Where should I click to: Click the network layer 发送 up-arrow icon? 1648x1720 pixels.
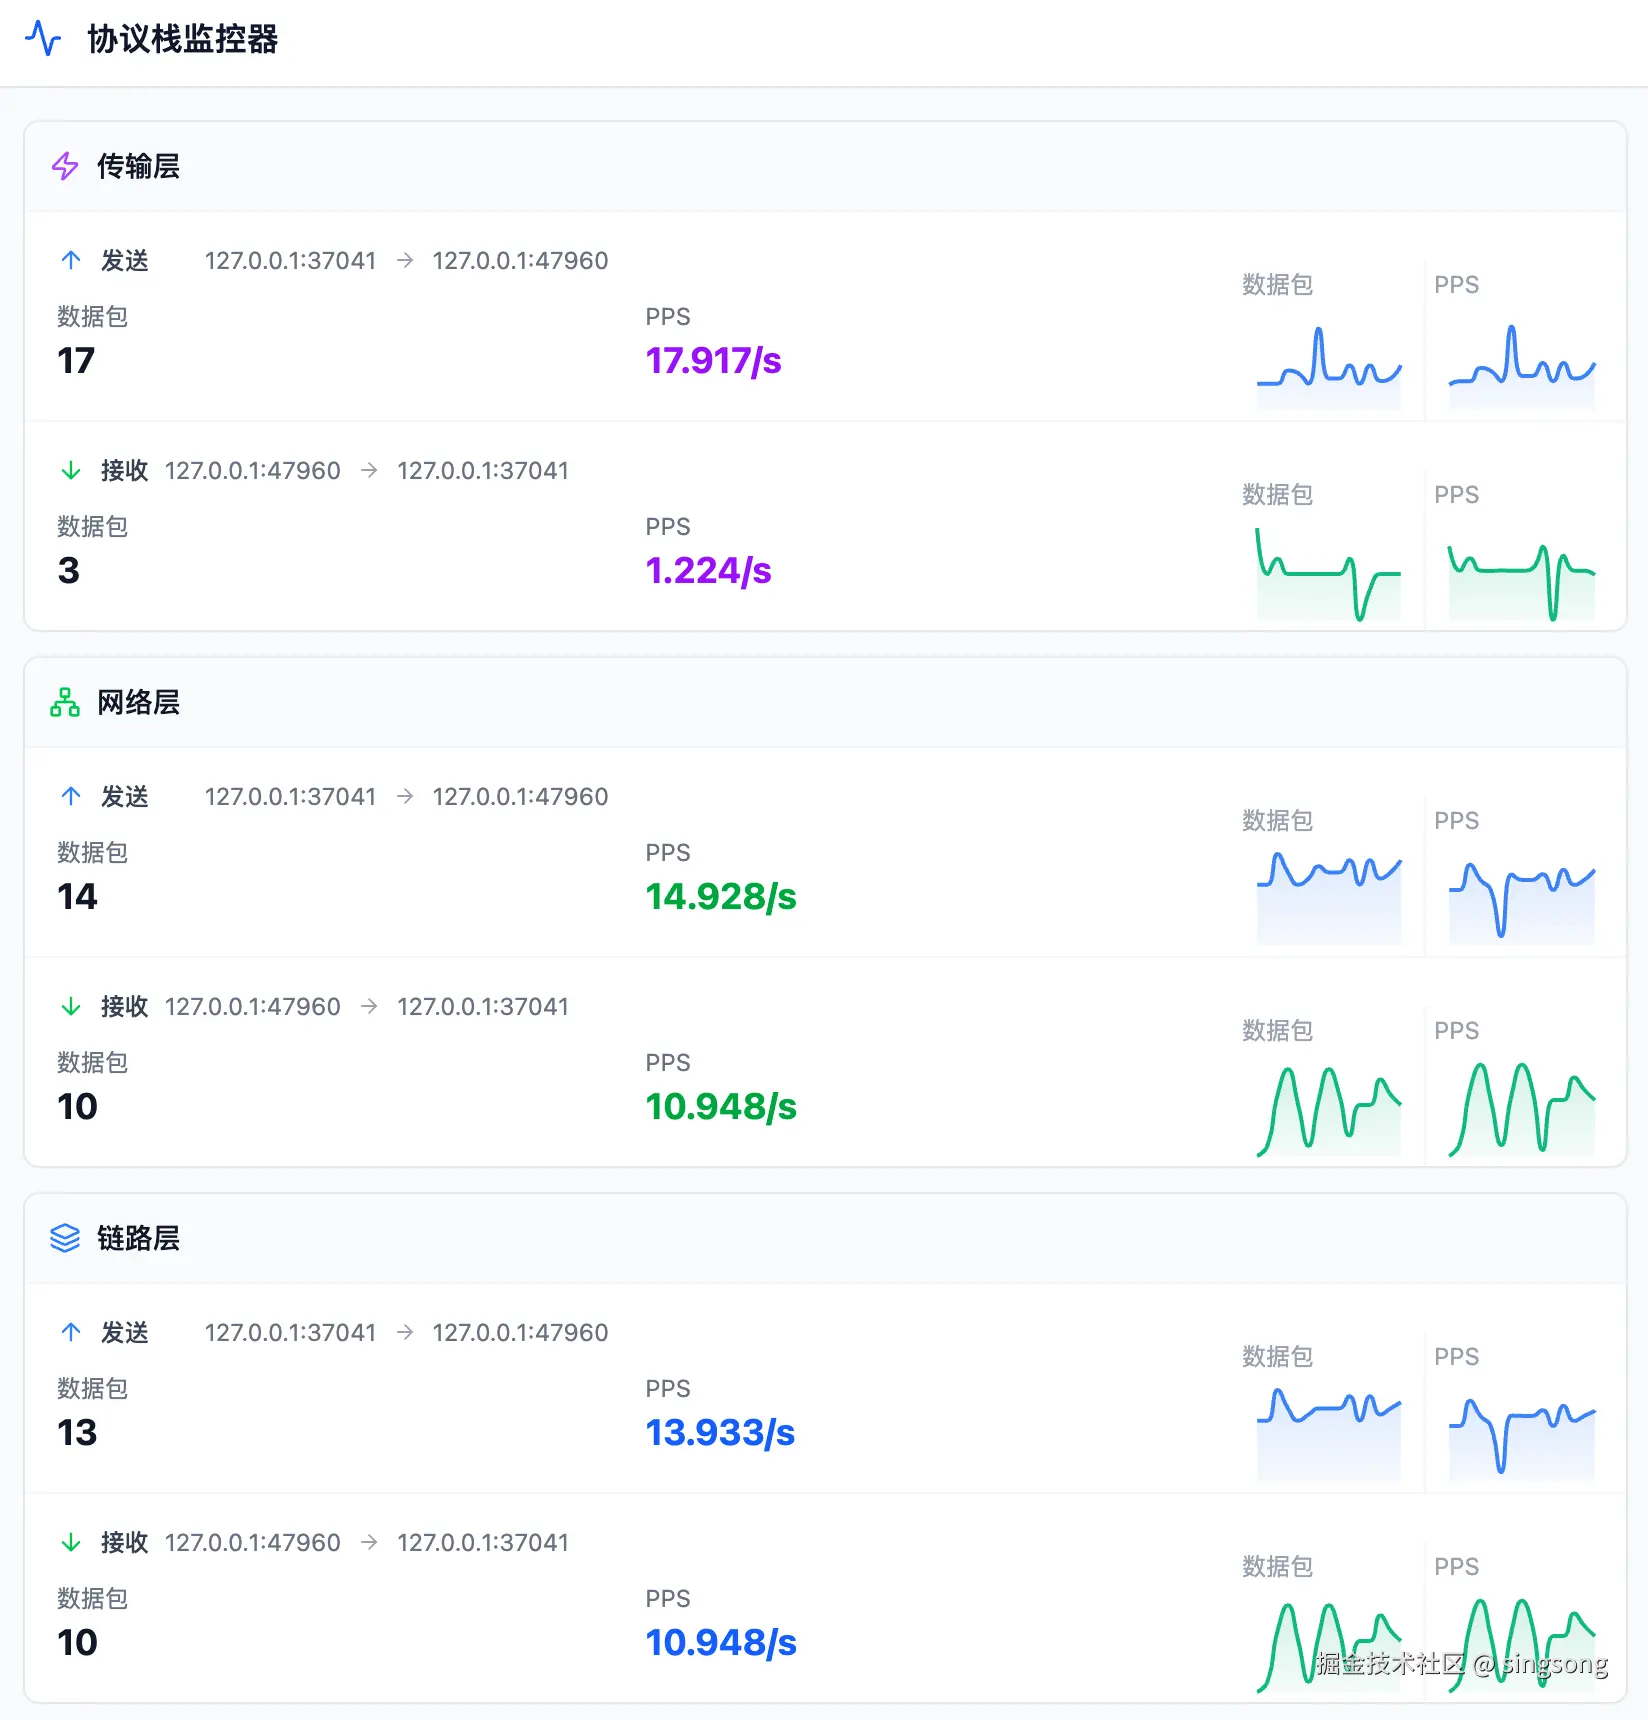point(71,796)
